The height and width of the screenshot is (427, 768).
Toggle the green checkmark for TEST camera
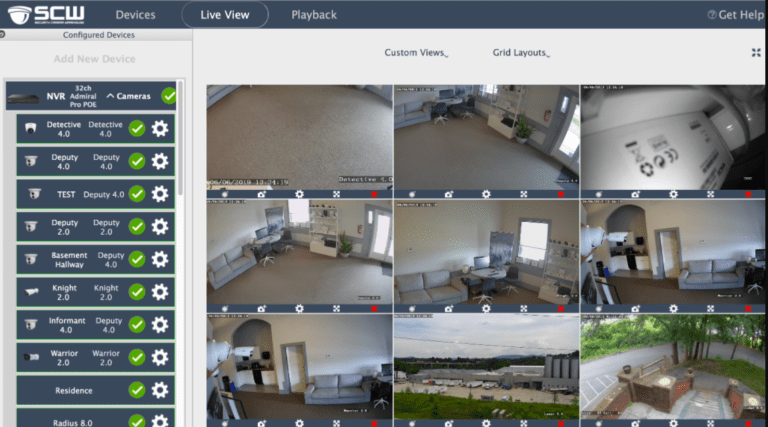(137, 194)
